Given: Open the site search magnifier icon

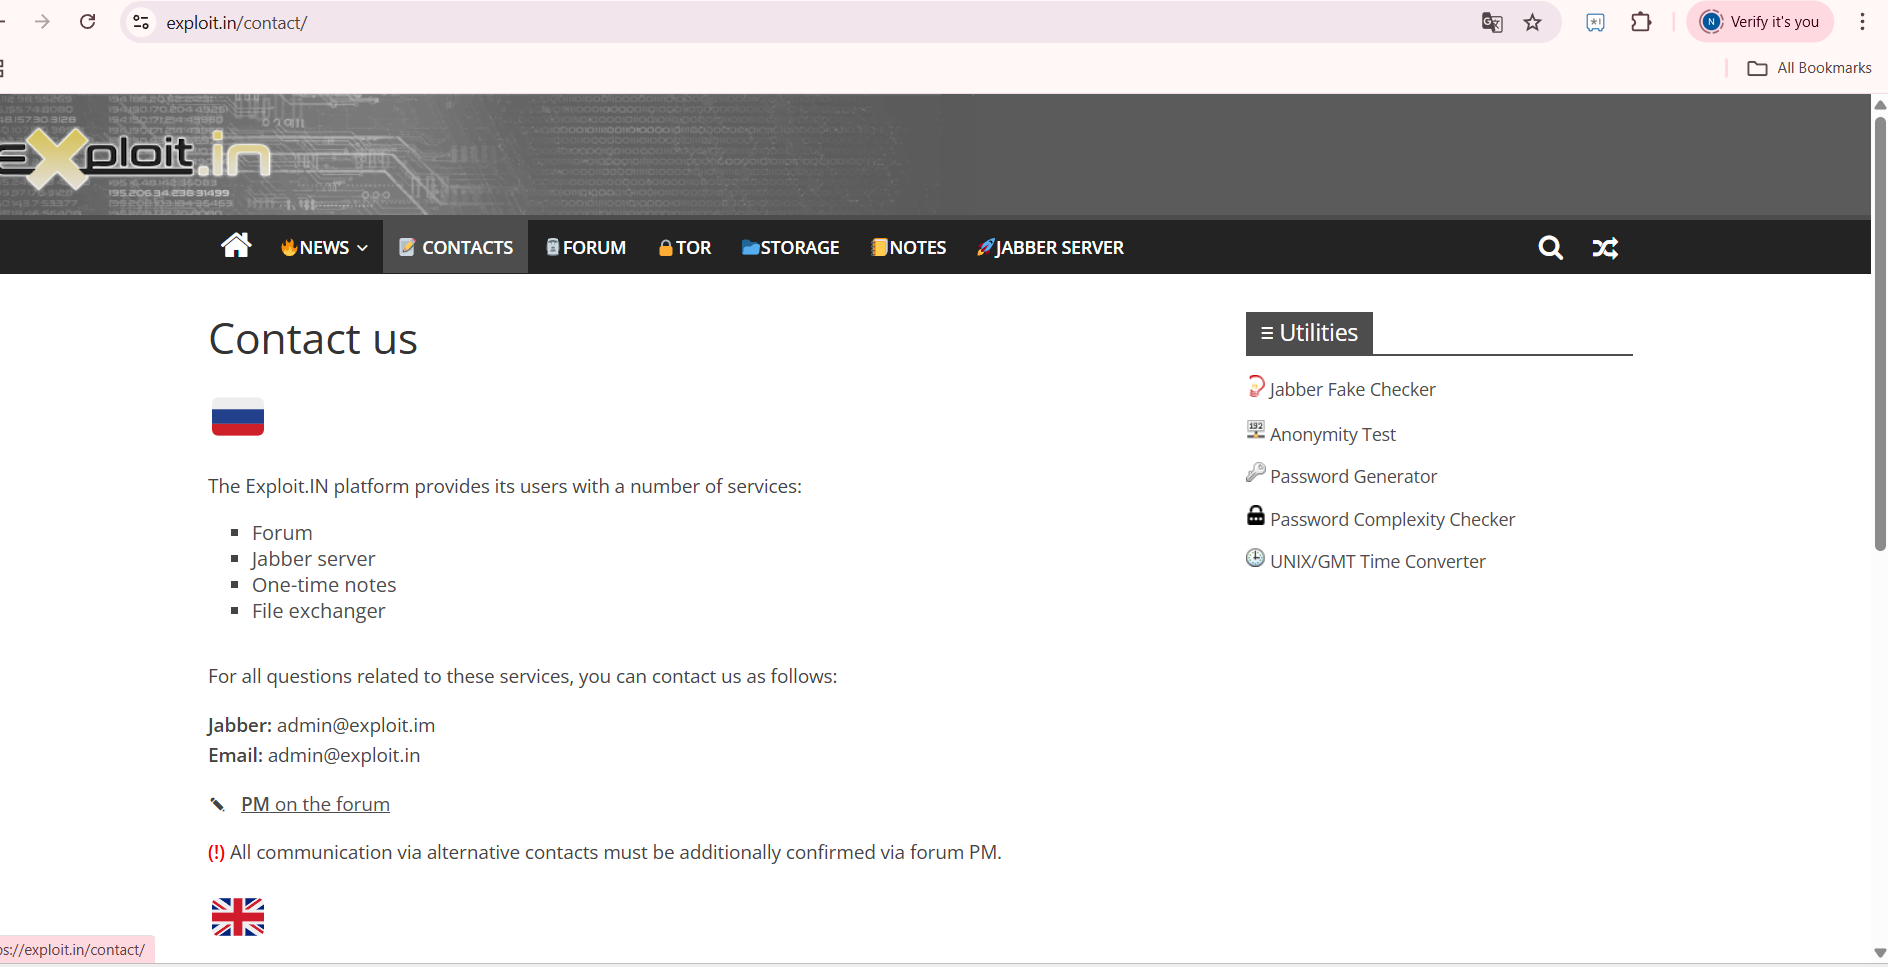Looking at the screenshot, I should click(x=1550, y=248).
